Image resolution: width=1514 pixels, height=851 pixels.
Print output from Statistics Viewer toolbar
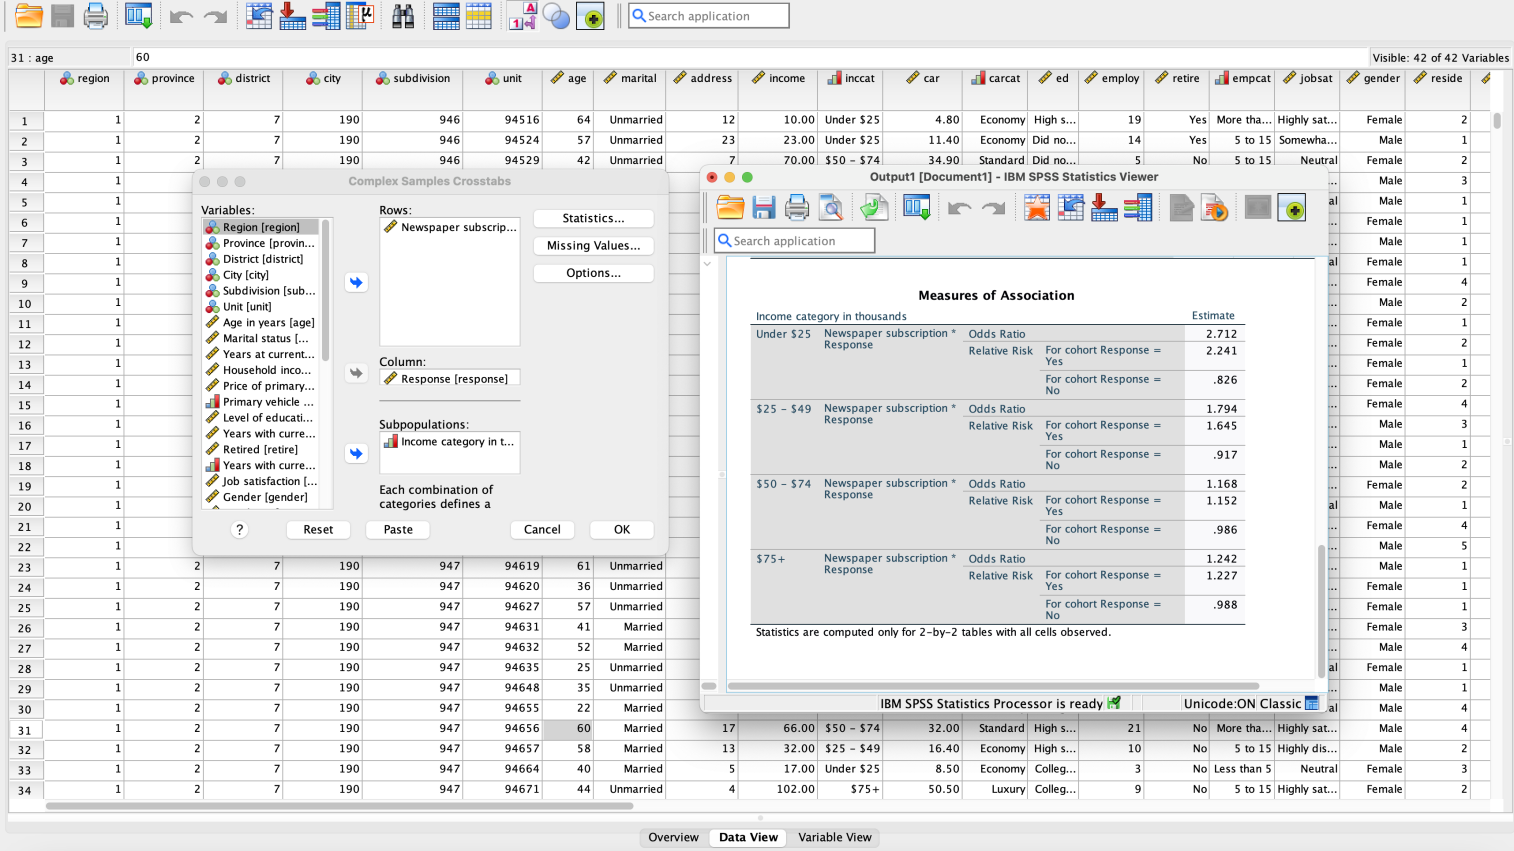tap(797, 208)
